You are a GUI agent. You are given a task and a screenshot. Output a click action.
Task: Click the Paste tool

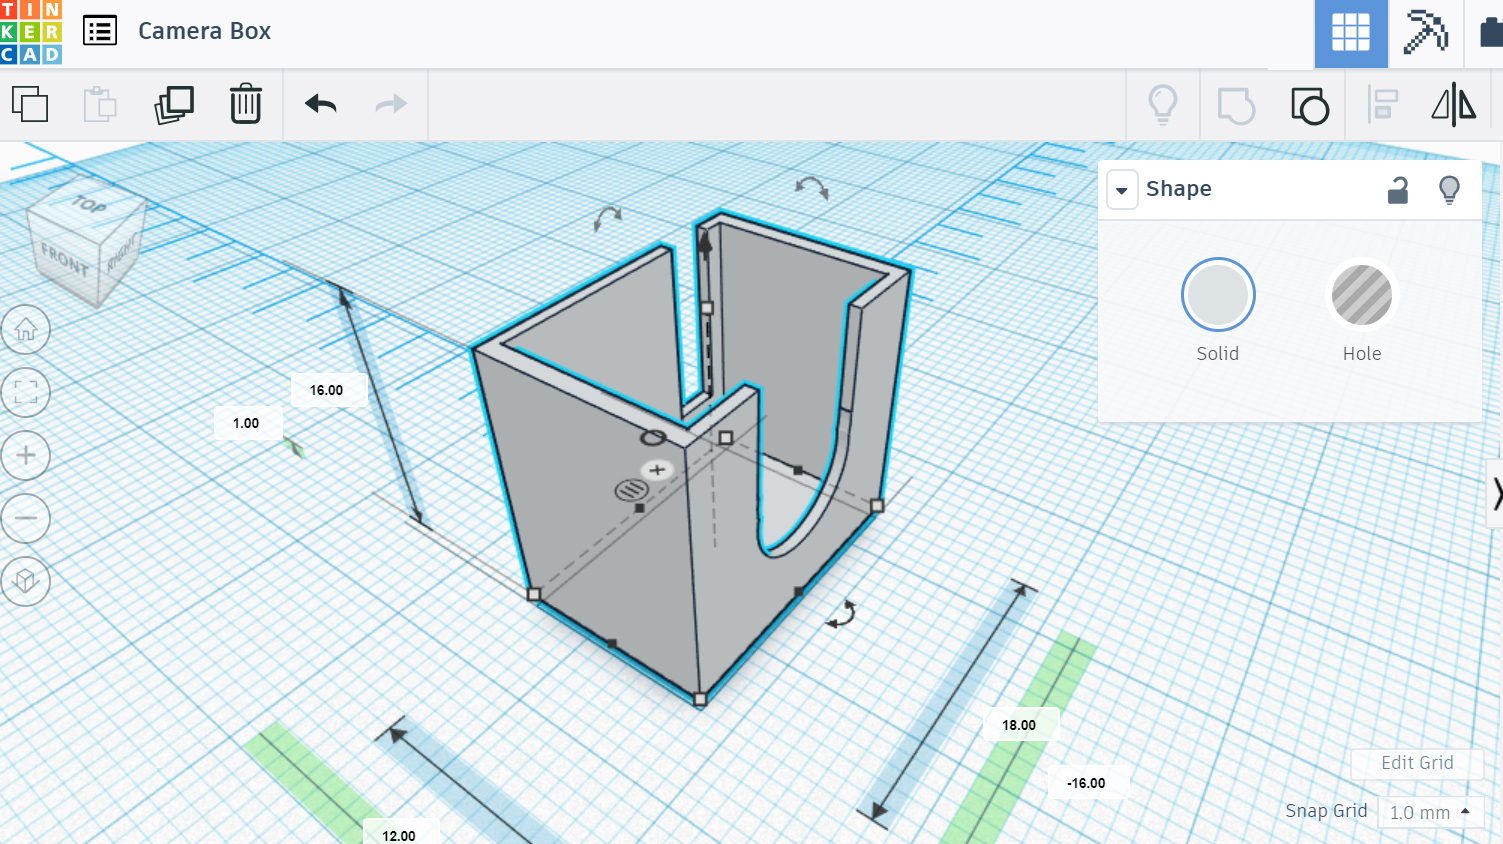pos(100,104)
